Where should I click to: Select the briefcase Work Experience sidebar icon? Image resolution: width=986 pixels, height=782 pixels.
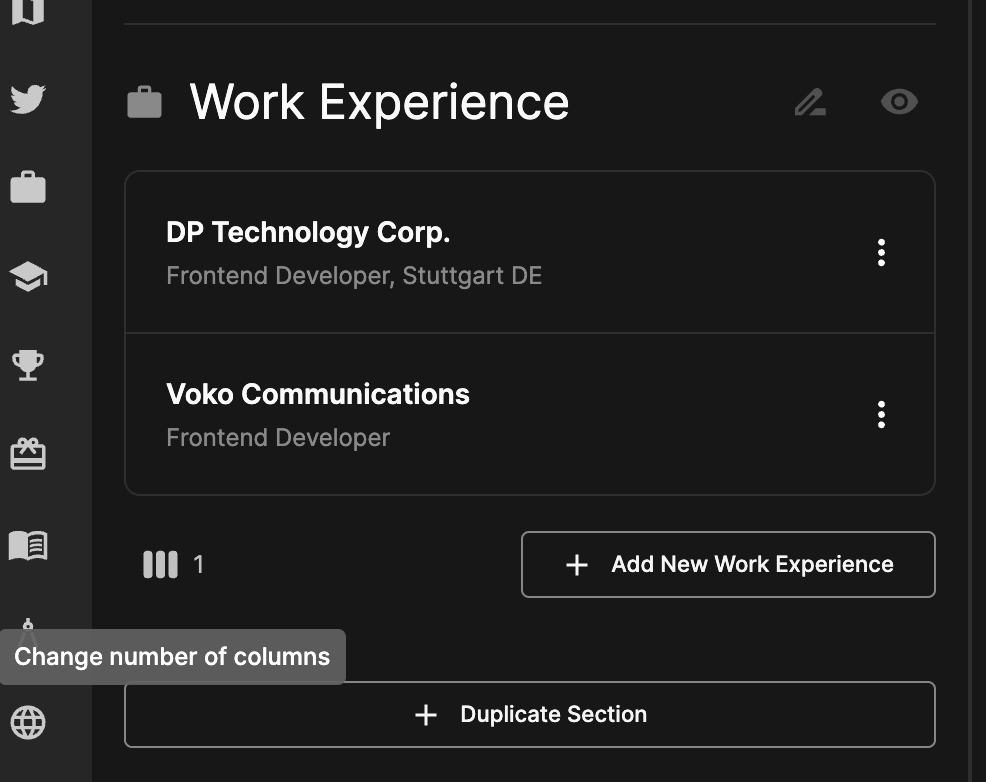point(29,187)
